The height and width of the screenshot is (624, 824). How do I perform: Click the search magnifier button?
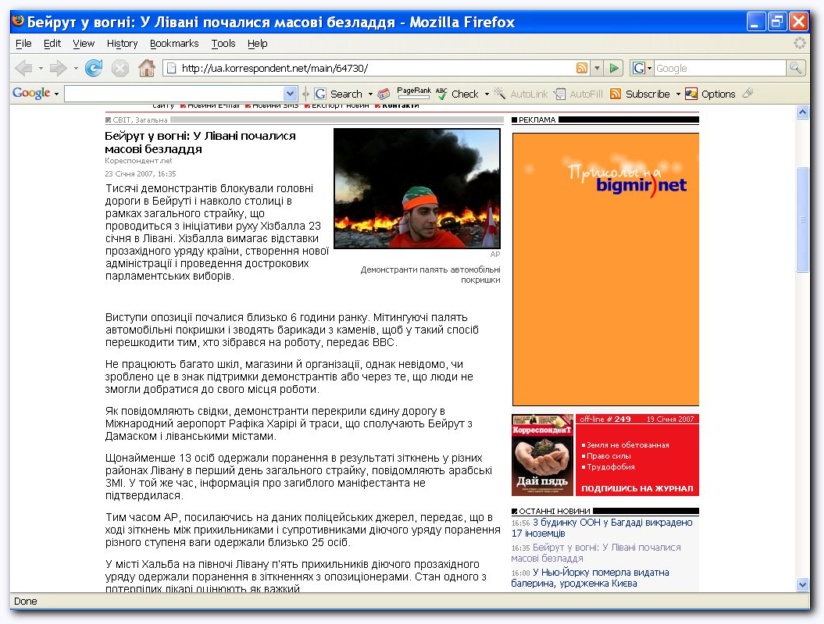(x=795, y=68)
